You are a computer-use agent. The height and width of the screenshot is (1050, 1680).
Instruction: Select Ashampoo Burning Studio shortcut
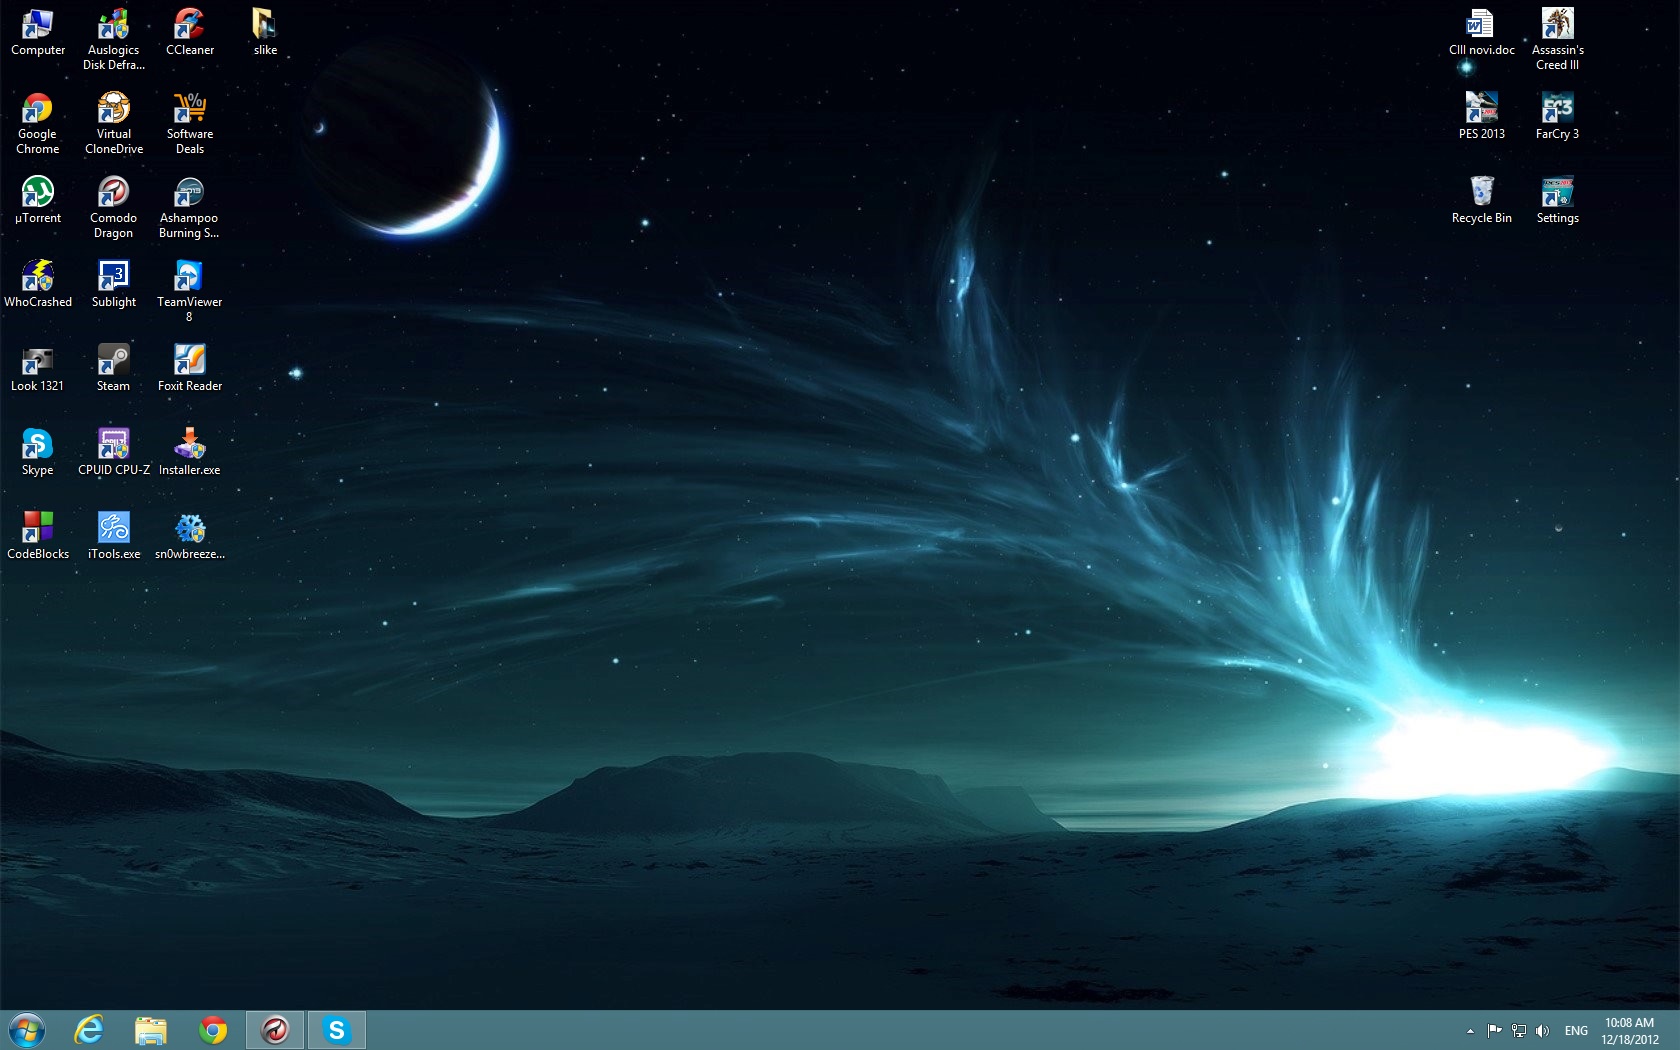click(190, 207)
